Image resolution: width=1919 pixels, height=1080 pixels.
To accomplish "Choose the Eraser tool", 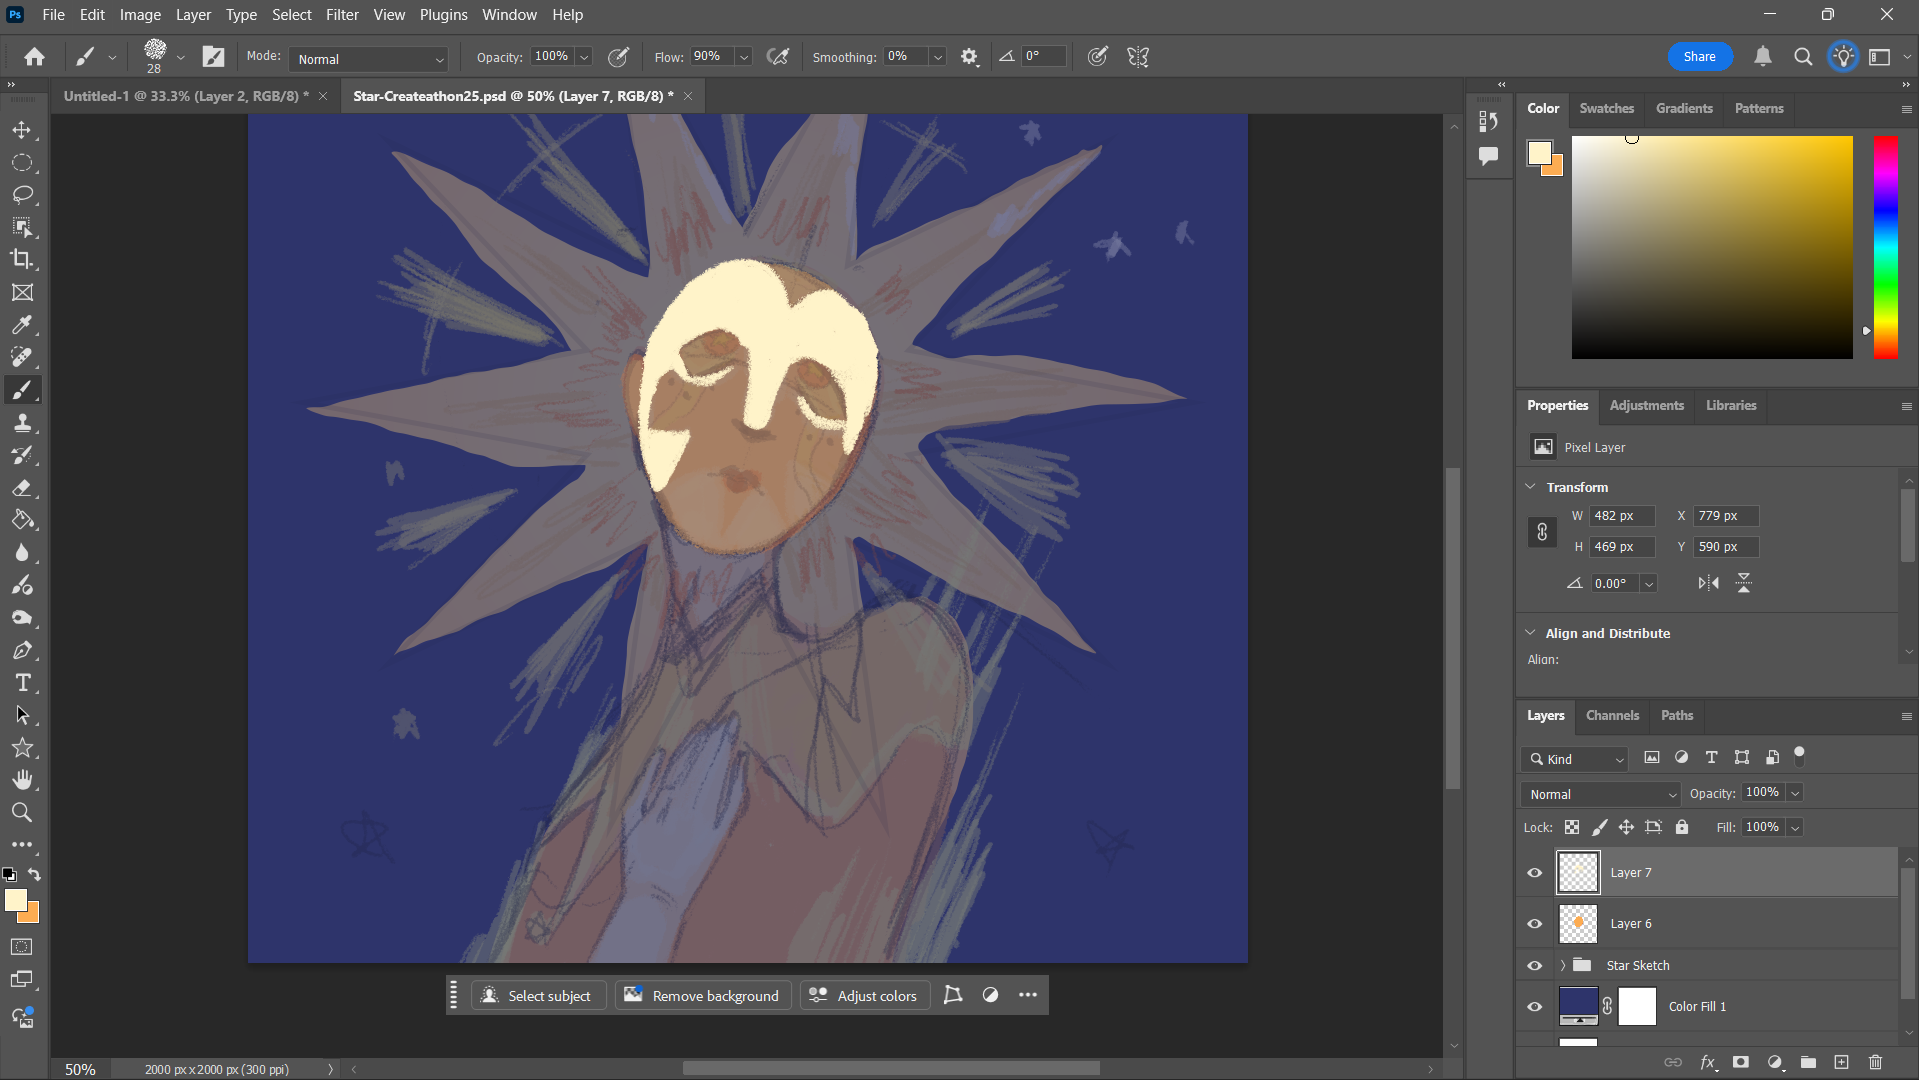I will (22, 488).
